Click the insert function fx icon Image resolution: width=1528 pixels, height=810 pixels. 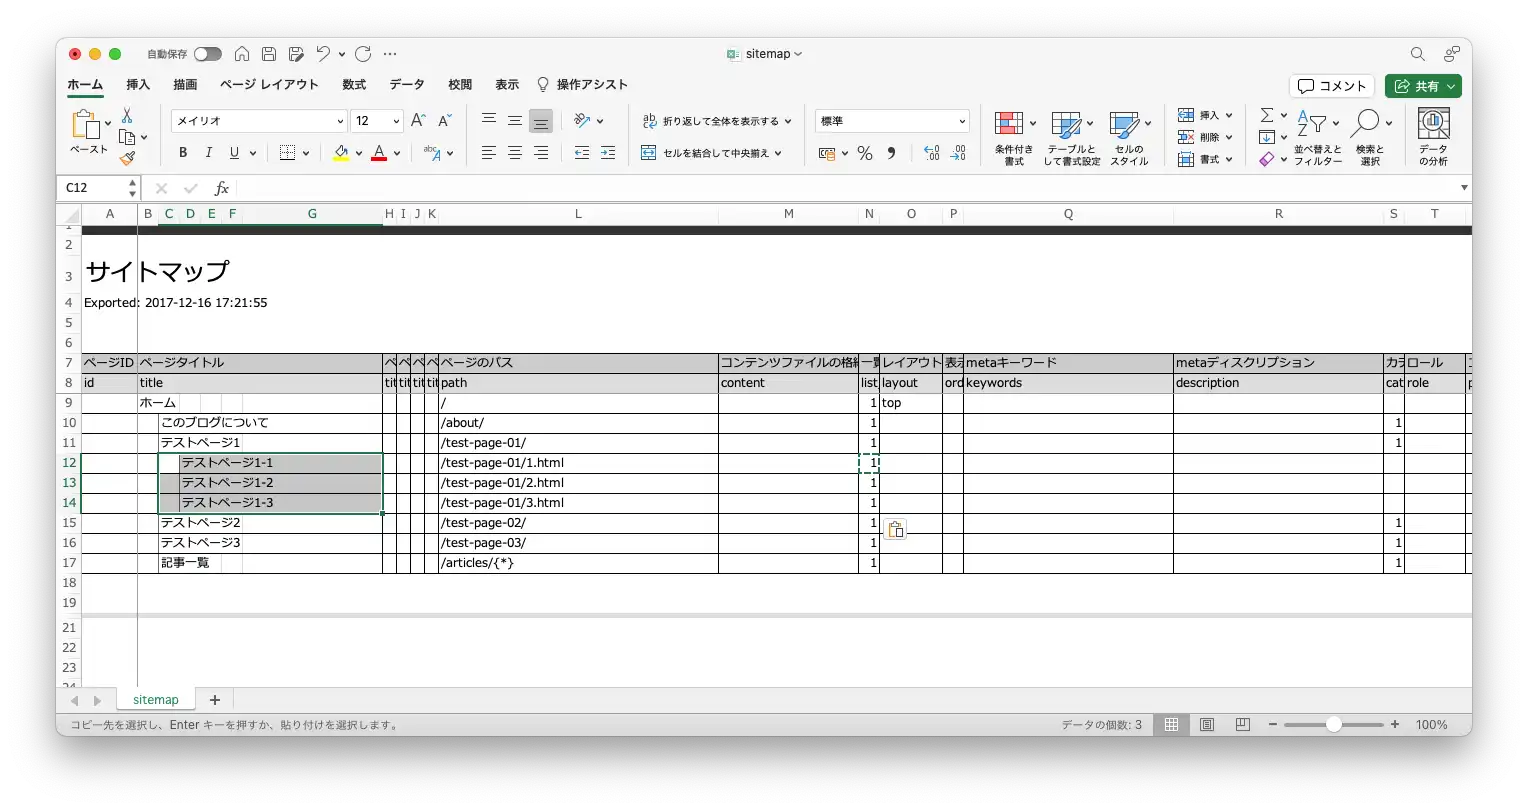pos(222,188)
